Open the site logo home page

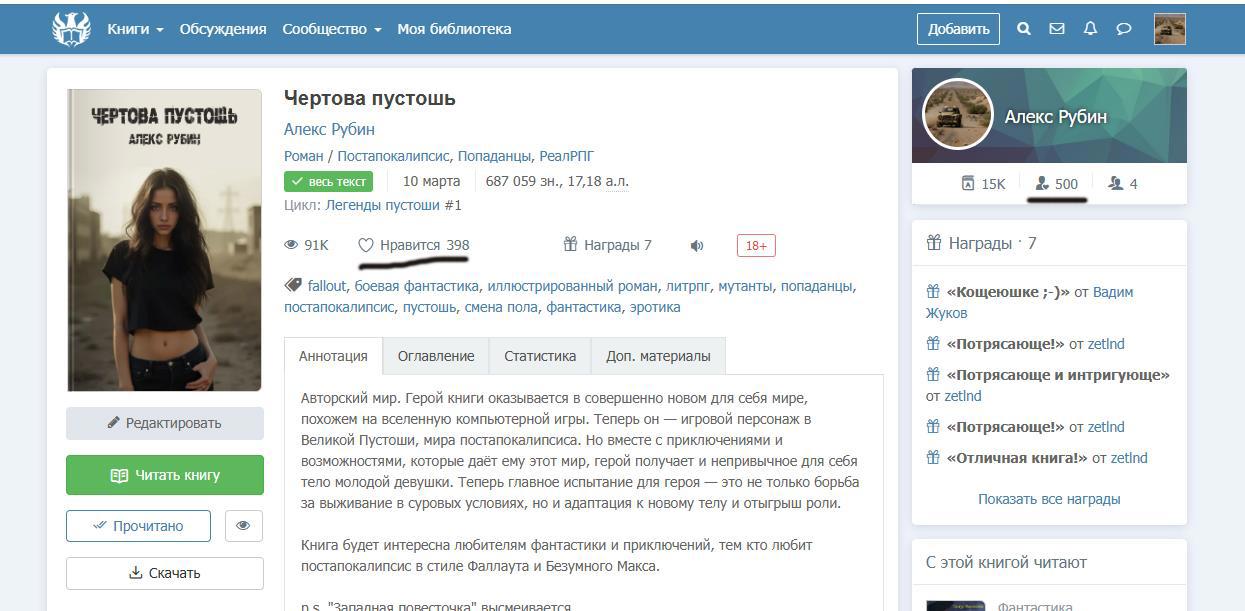click(x=71, y=29)
